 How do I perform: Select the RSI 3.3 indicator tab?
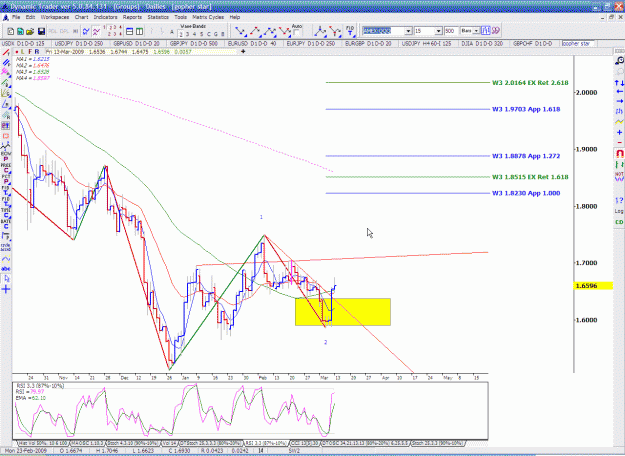[x=265, y=443]
